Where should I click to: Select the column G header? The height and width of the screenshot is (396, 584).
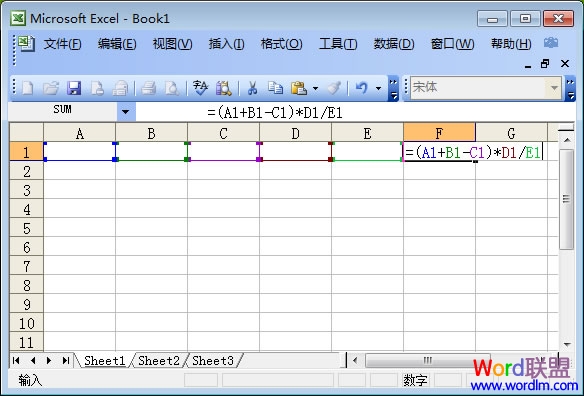pos(511,133)
